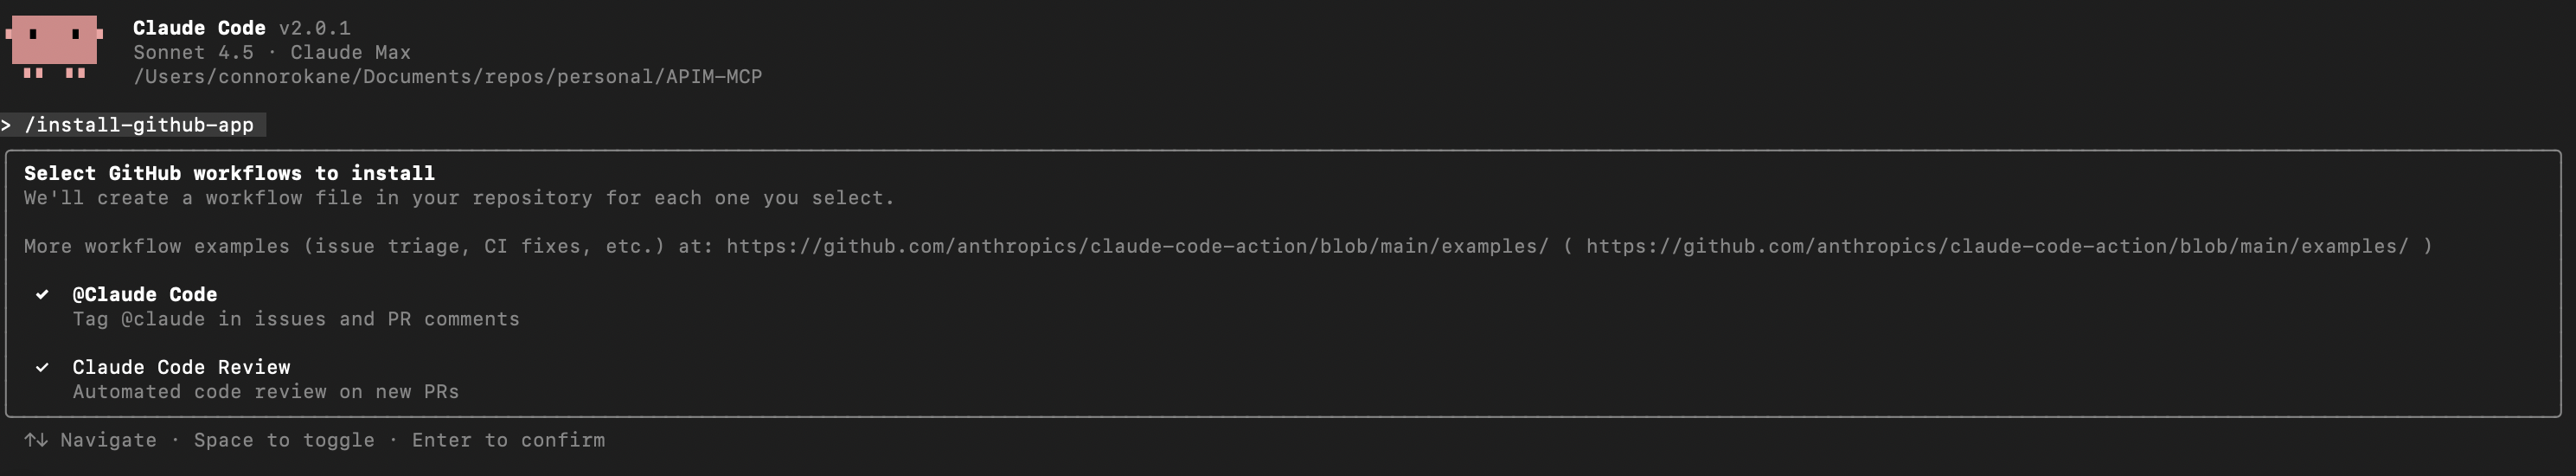Click the 'Enter to confirm' hint
The height and width of the screenshot is (476, 2576).
coord(508,440)
